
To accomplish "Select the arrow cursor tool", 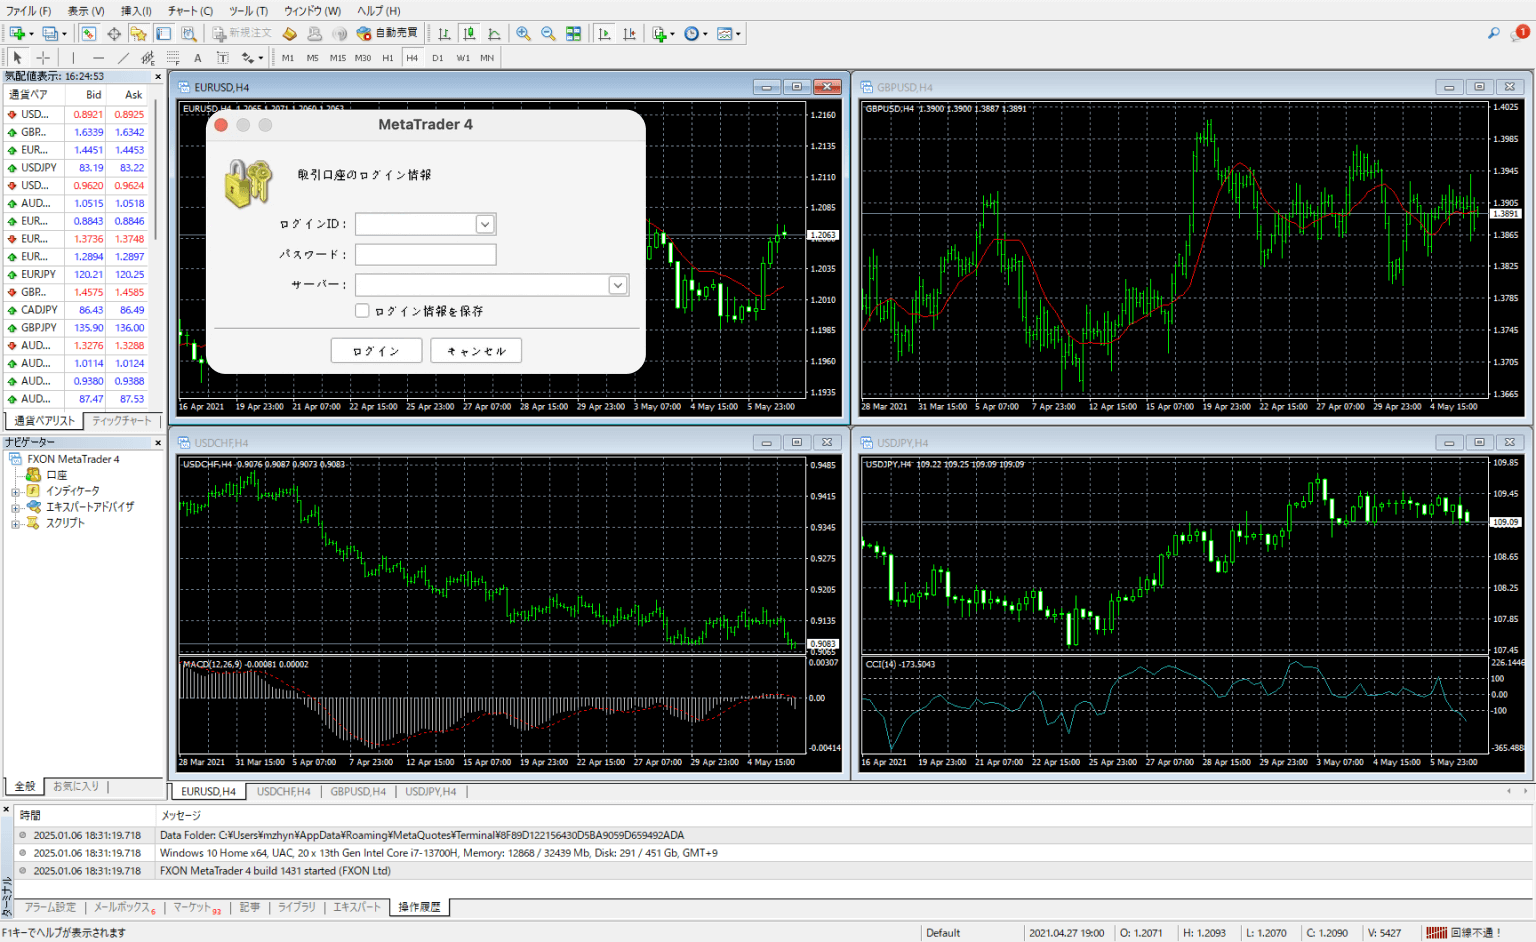I will (x=17, y=58).
